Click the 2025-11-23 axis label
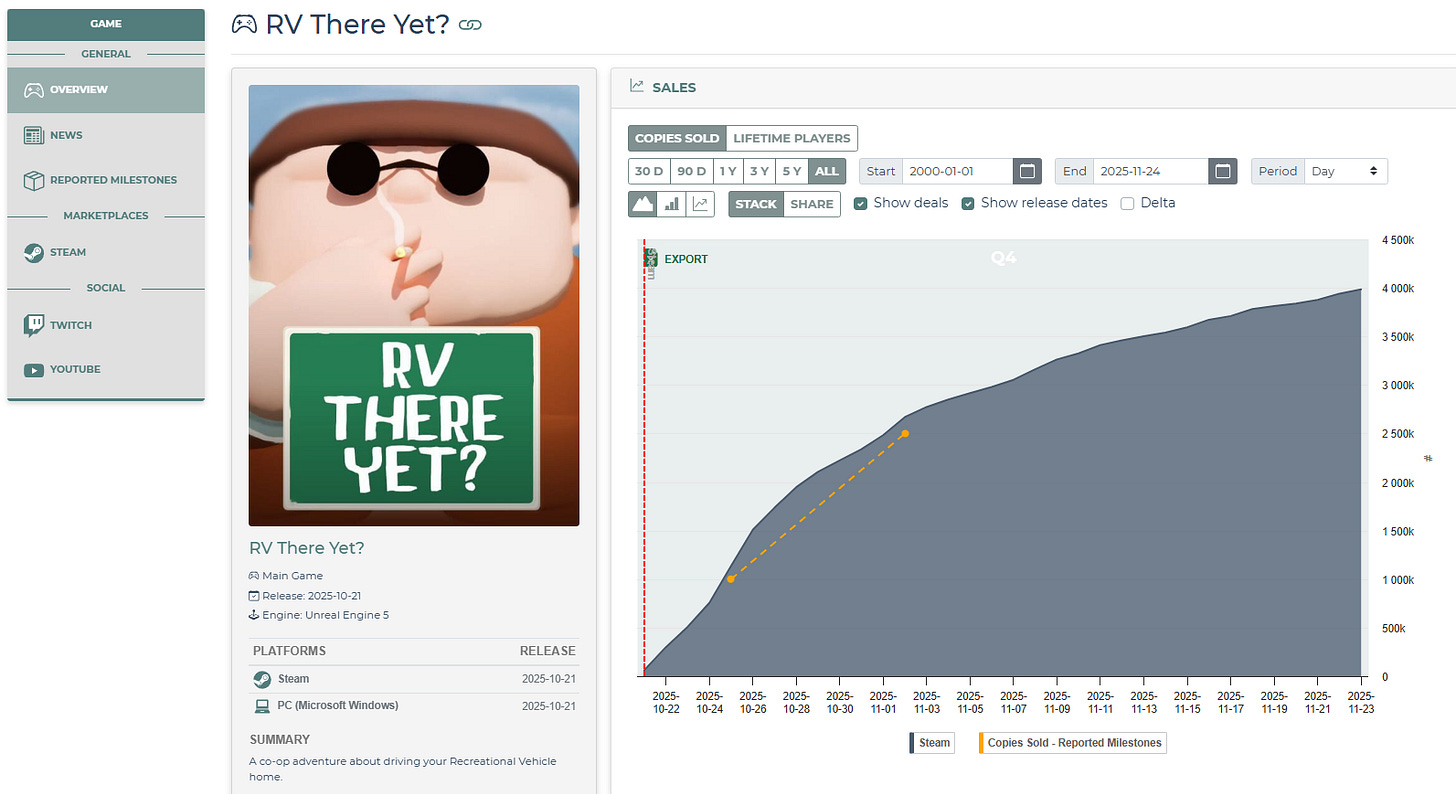The height and width of the screenshot is (794, 1456). click(x=1361, y=702)
